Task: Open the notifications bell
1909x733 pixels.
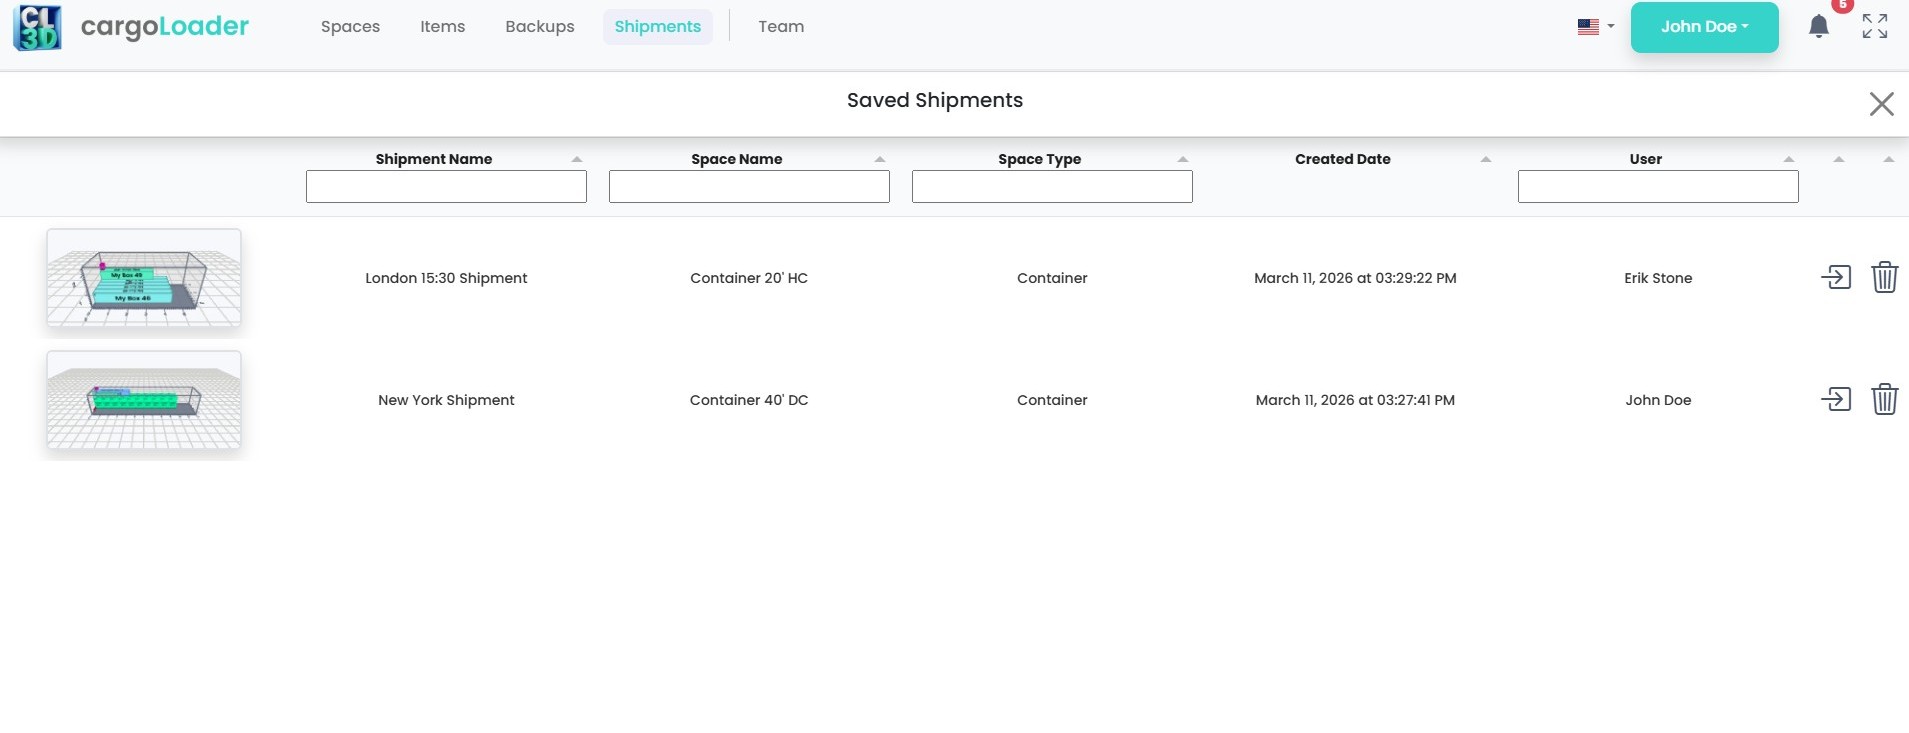Action: (x=1819, y=27)
